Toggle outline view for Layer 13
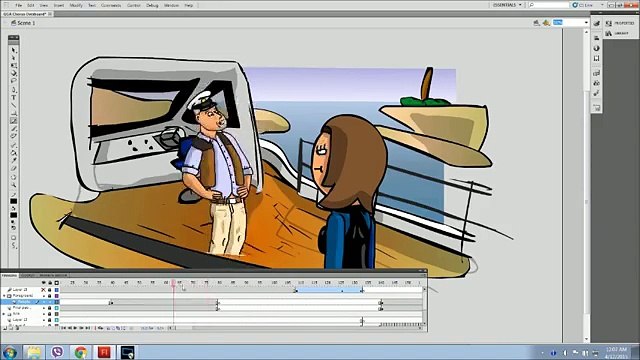This screenshot has height=360, width=640. click(56, 320)
